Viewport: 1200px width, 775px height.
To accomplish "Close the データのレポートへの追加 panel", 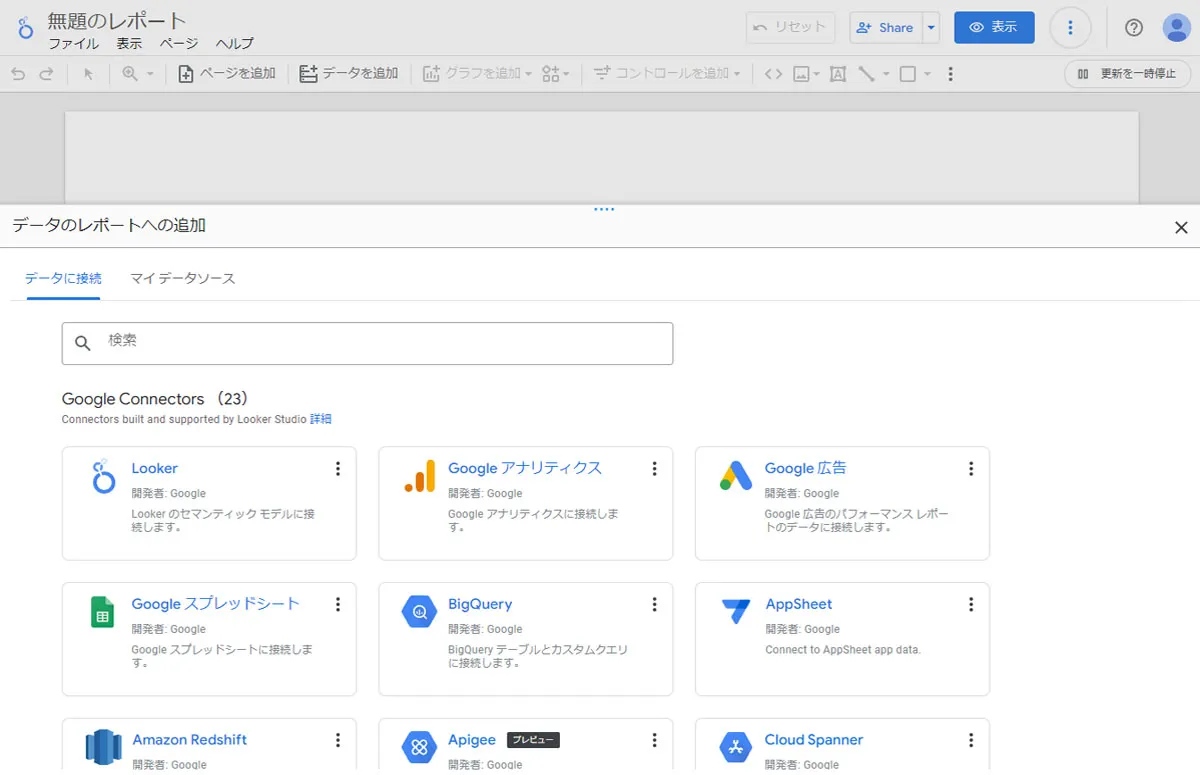I will [x=1181, y=228].
